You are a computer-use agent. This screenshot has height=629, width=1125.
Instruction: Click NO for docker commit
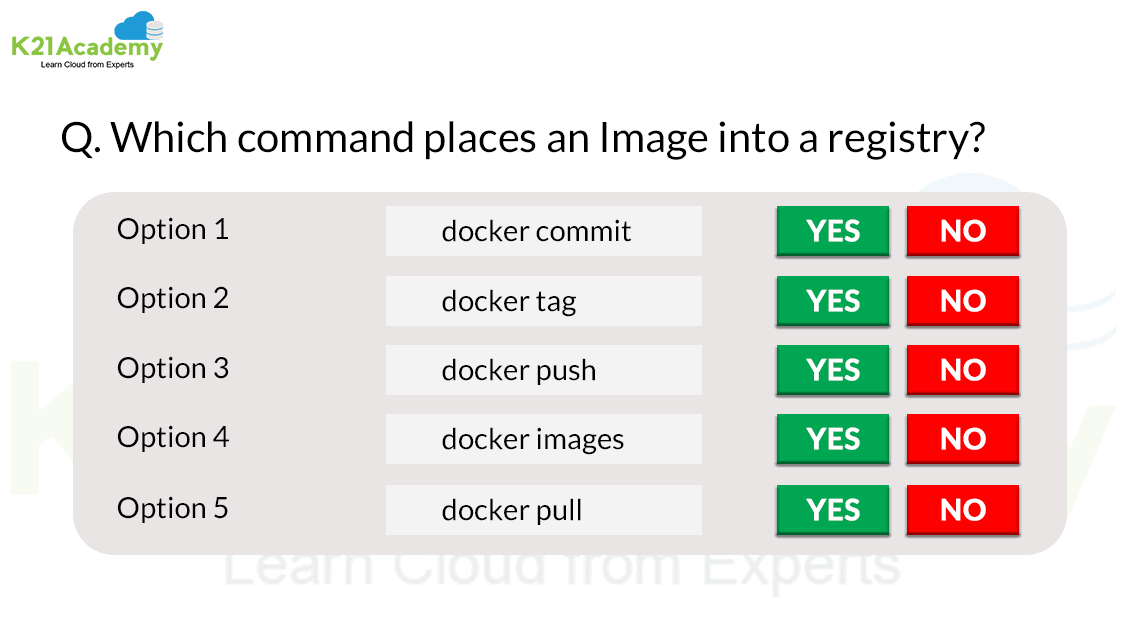[962, 231]
